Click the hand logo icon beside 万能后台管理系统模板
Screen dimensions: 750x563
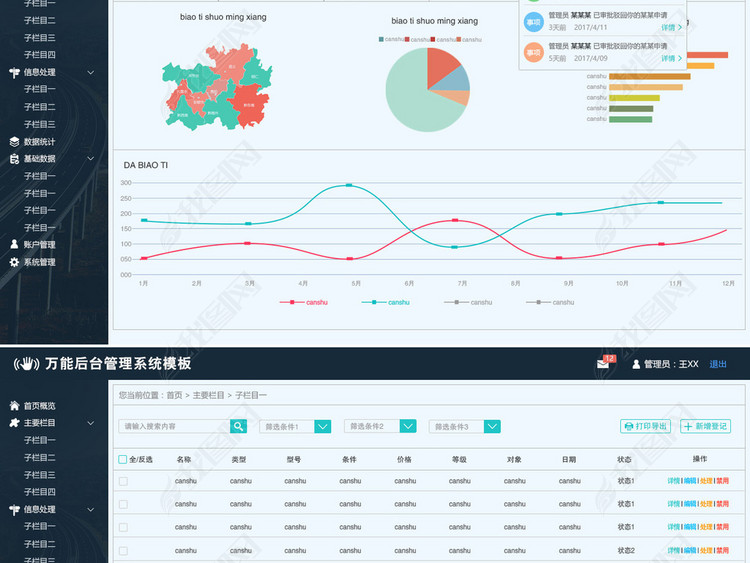[26, 364]
